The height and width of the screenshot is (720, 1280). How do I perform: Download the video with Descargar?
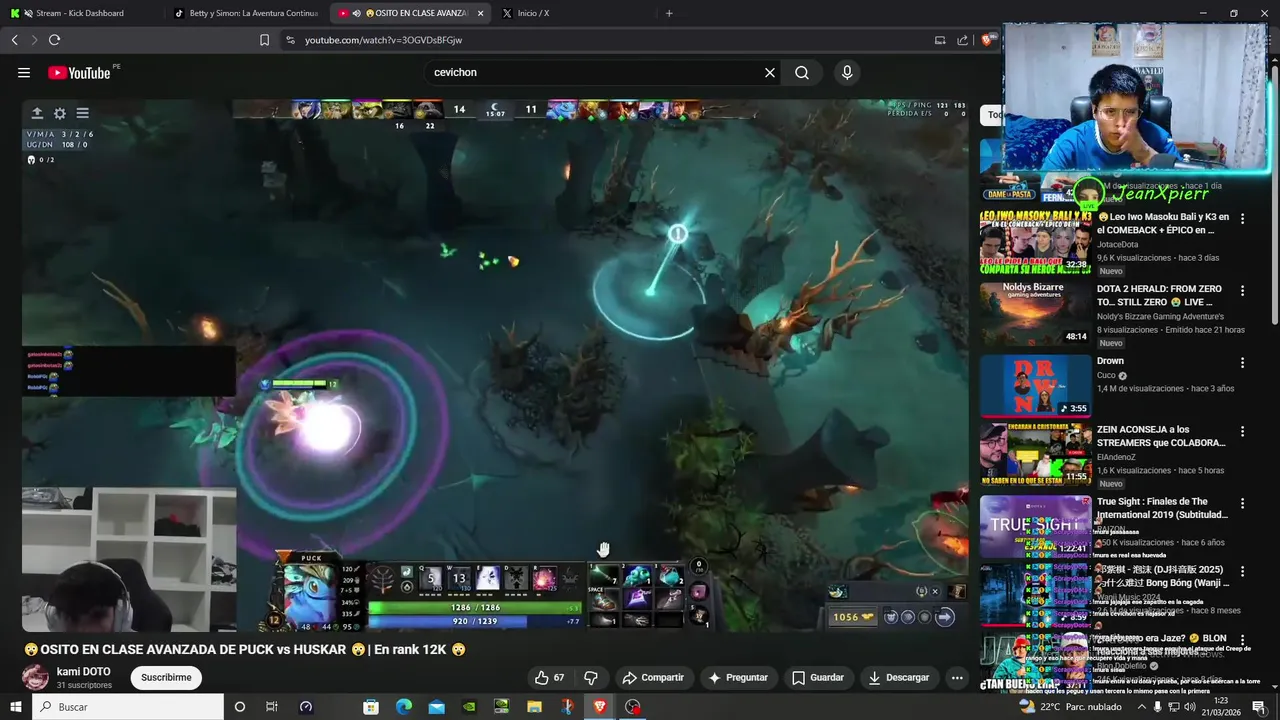(x=899, y=677)
